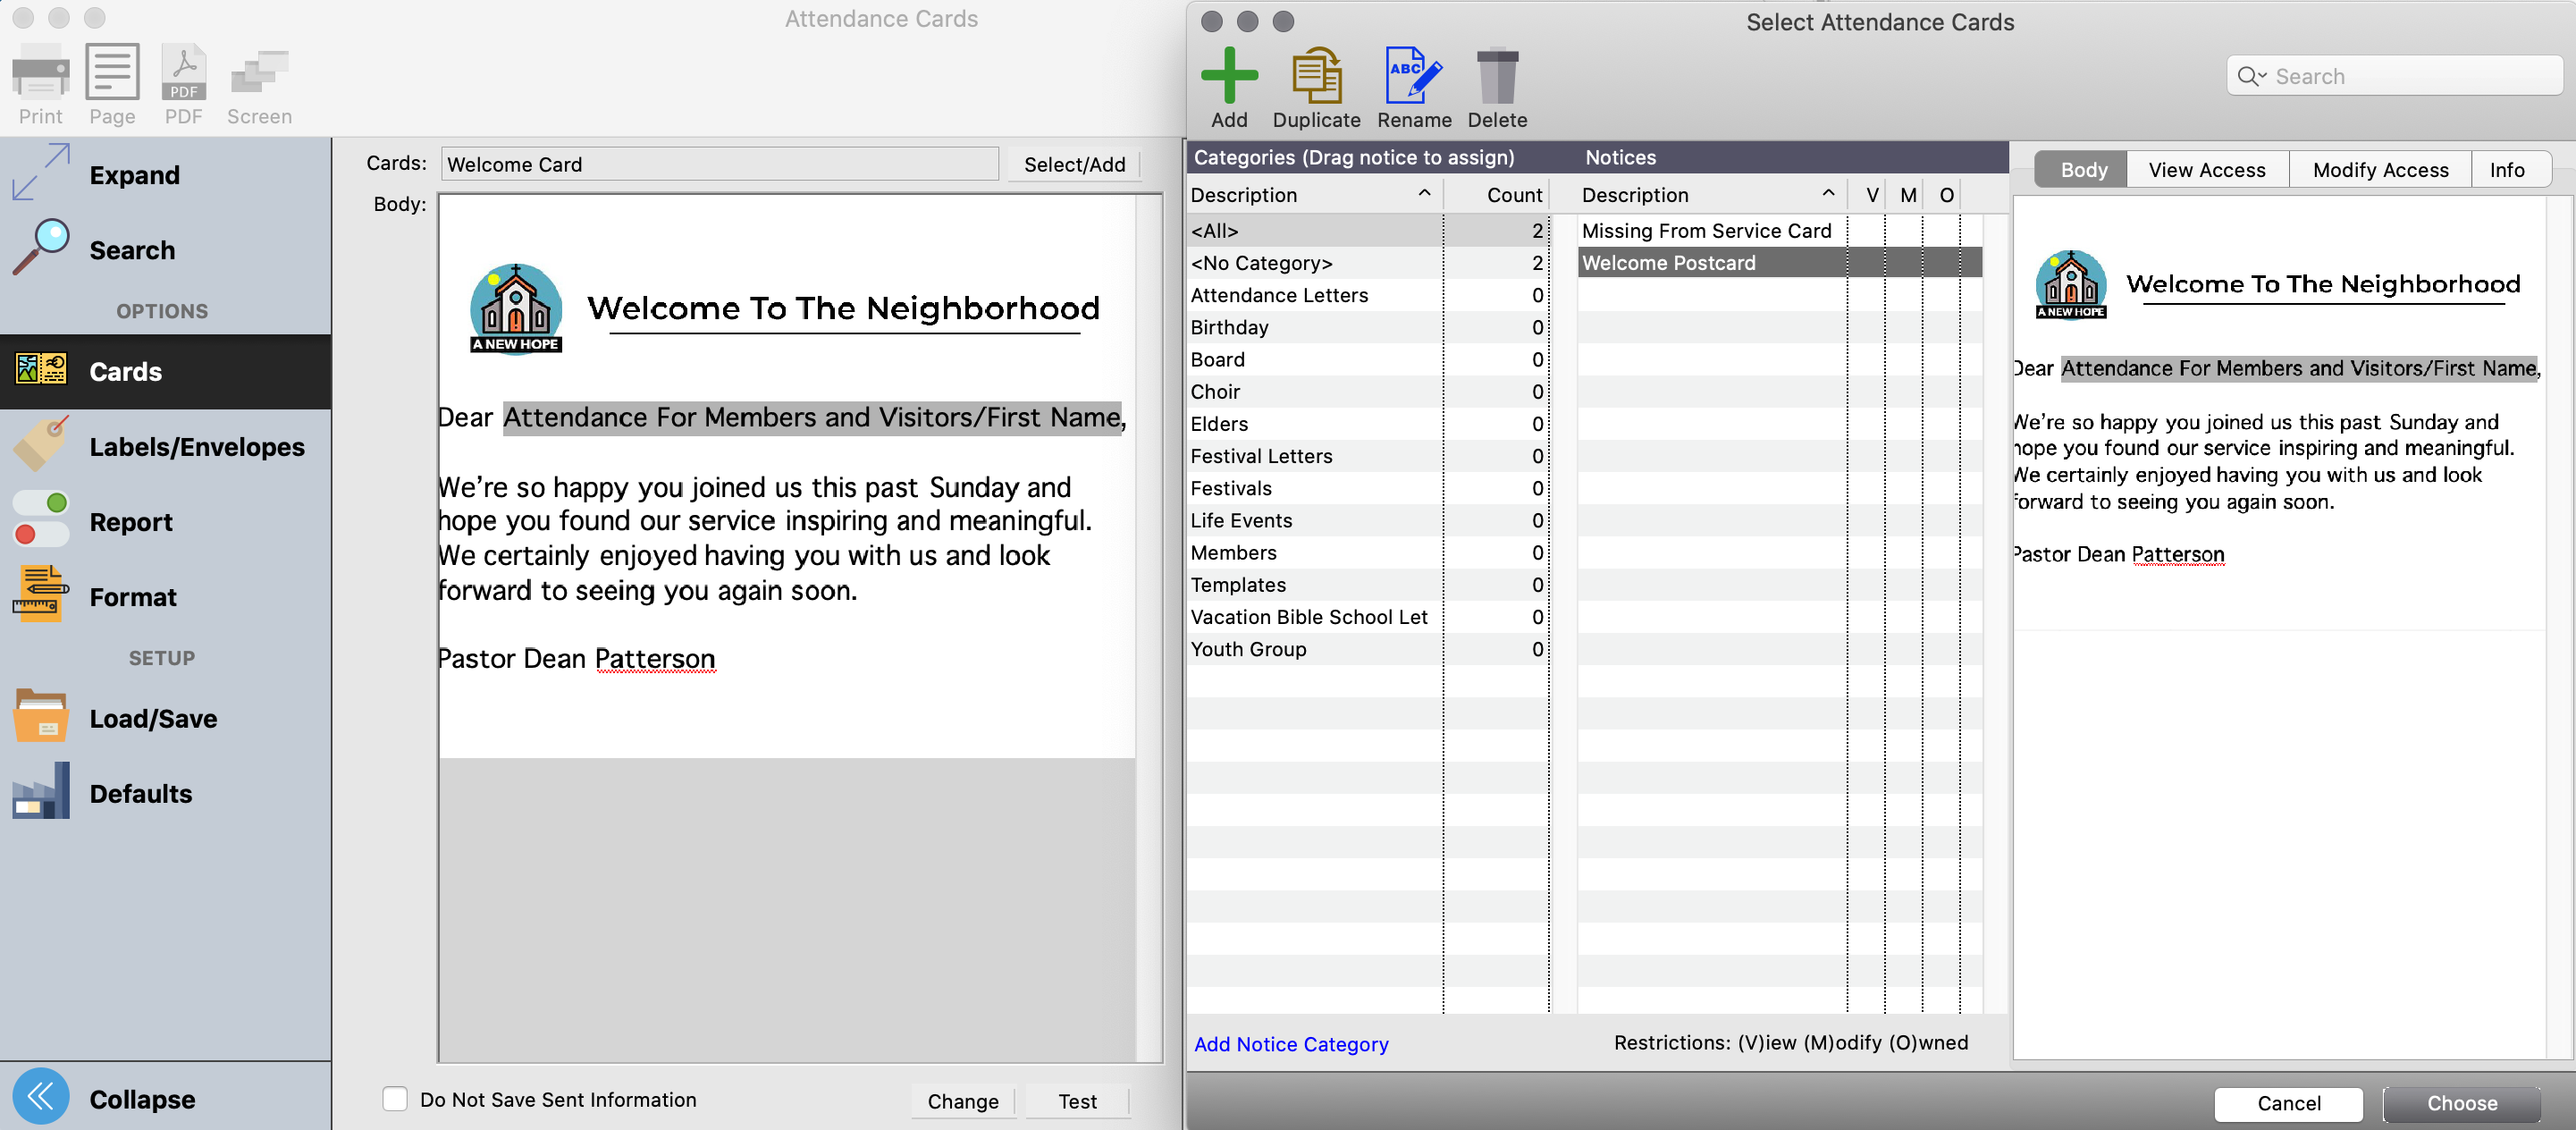Click the Choose button
Viewport: 2576px width, 1130px height.
(2461, 1102)
